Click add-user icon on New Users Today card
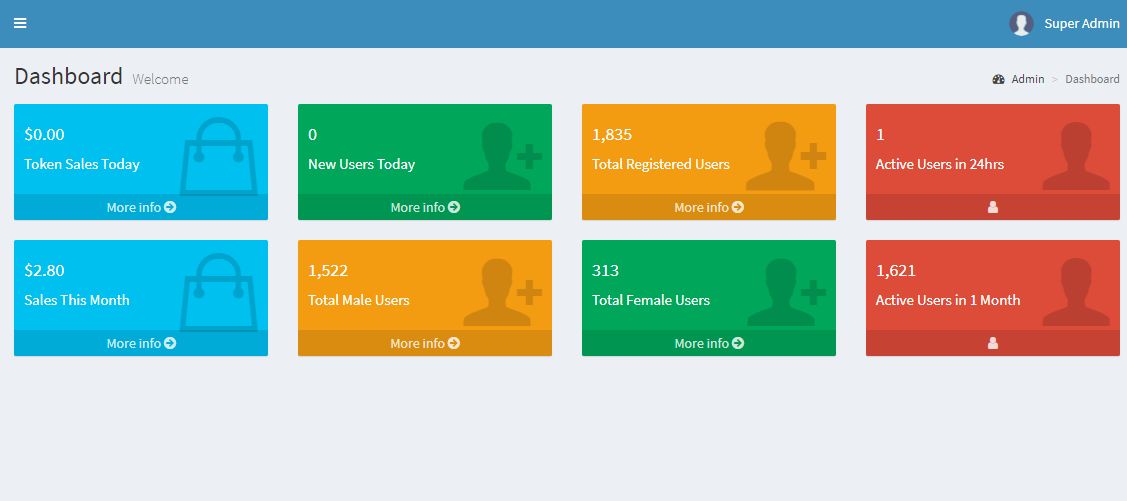Image resolution: width=1127 pixels, height=501 pixels. [502, 156]
